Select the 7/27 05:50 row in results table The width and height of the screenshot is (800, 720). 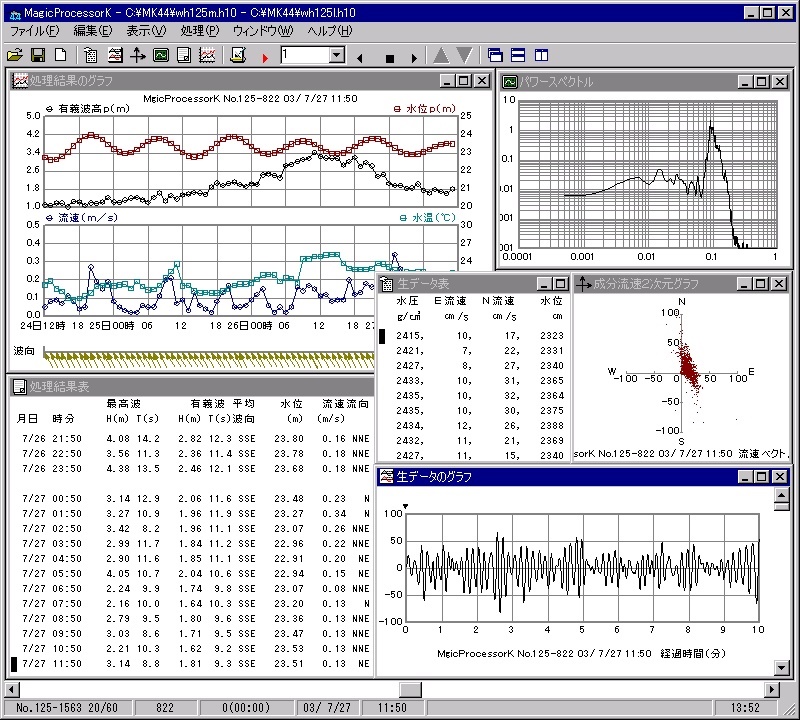[195, 574]
